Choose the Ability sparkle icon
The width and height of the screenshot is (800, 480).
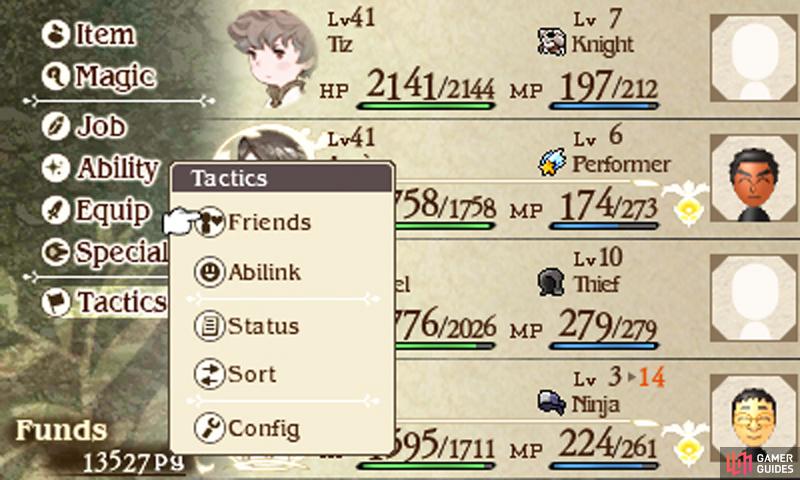tap(56, 168)
